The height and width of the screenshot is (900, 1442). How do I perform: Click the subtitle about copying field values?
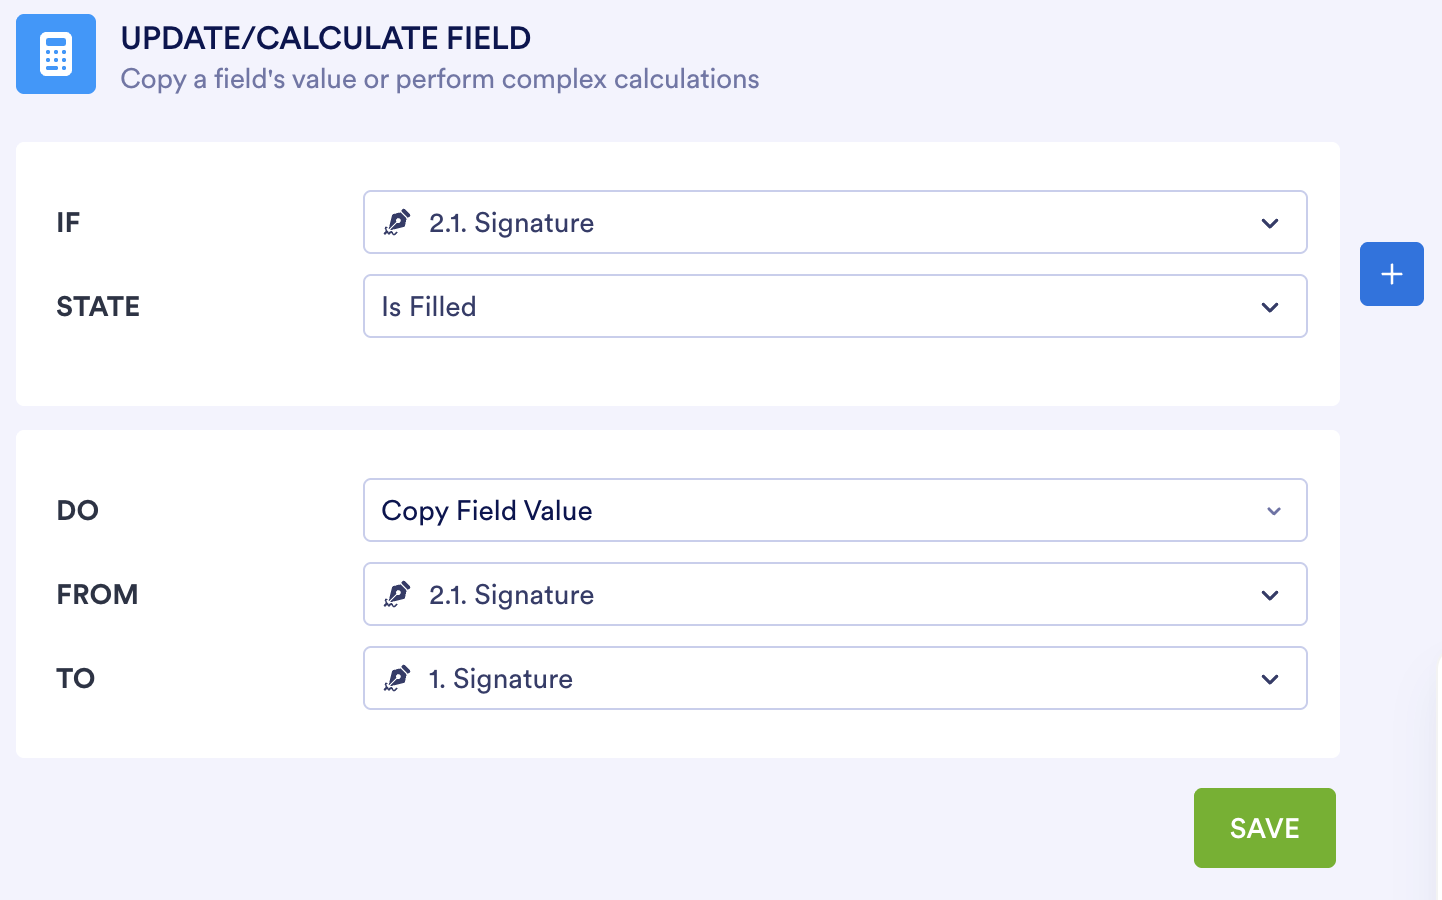click(440, 79)
